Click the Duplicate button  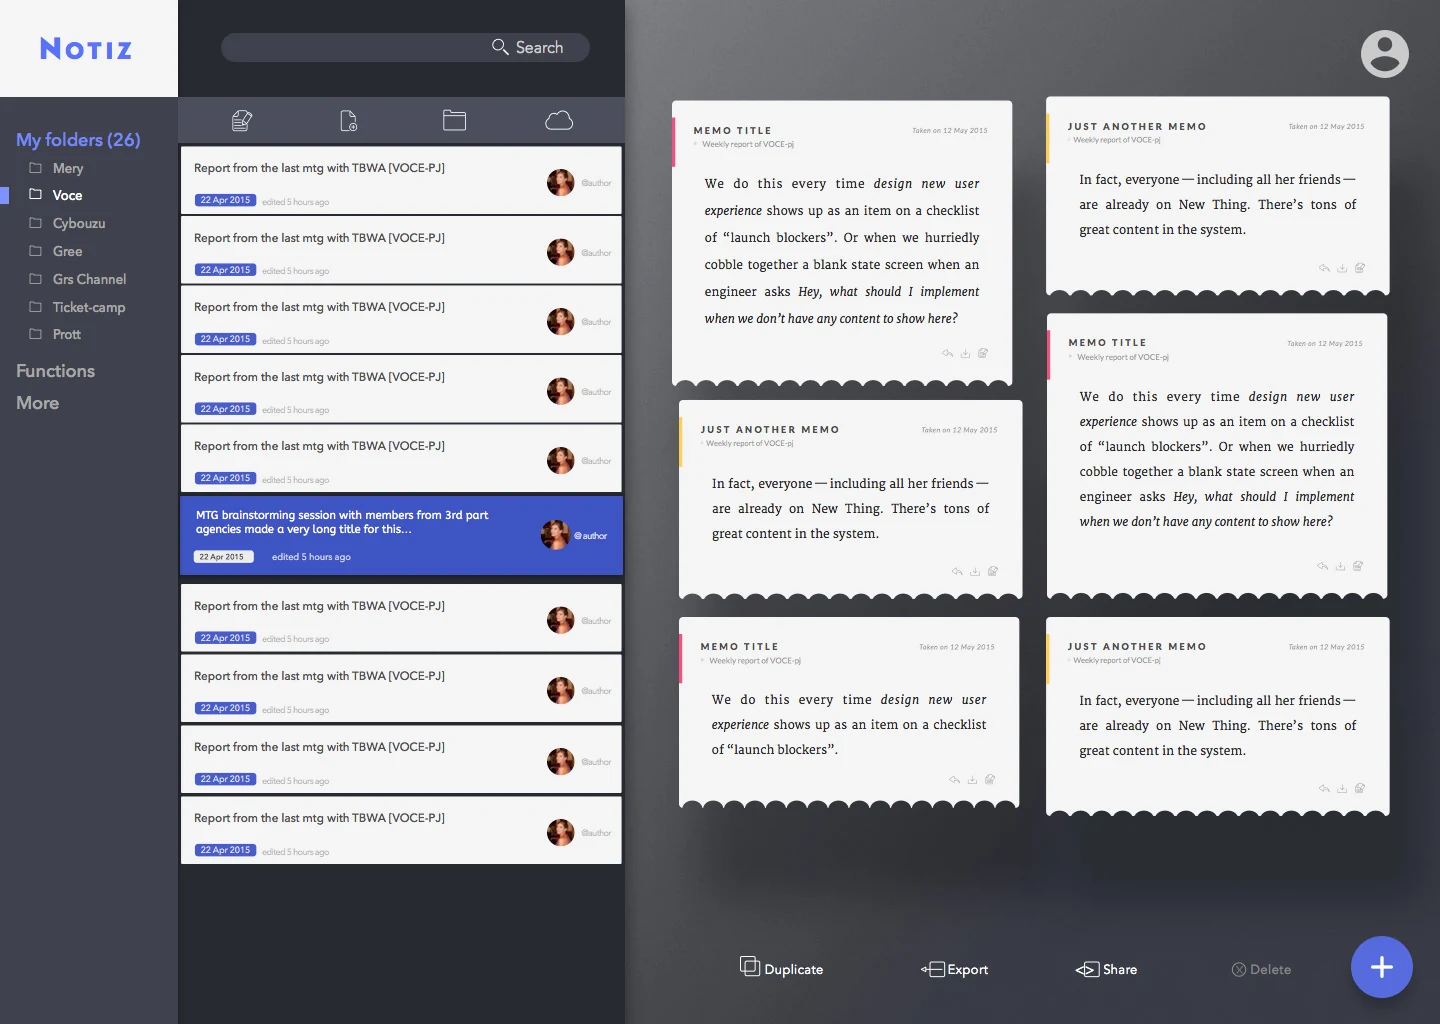pos(782,968)
